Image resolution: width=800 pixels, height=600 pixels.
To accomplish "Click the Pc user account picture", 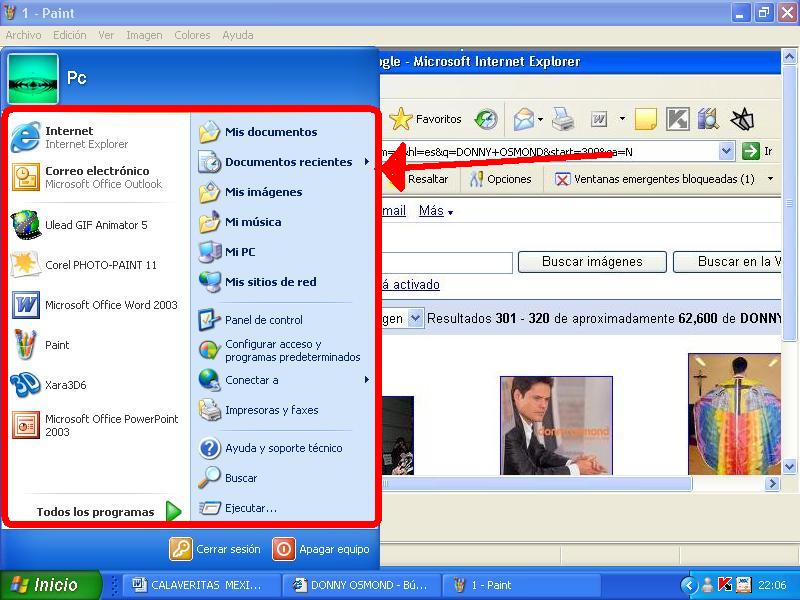I will pyautogui.click(x=33, y=79).
